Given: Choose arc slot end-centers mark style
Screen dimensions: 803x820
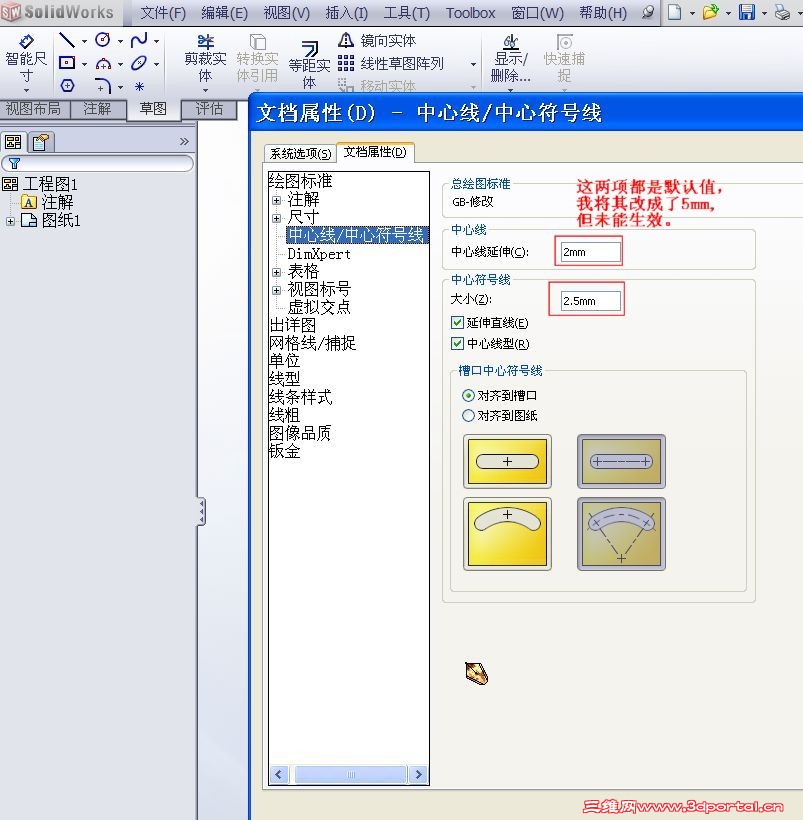Looking at the screenshot, I should [621, 533].
